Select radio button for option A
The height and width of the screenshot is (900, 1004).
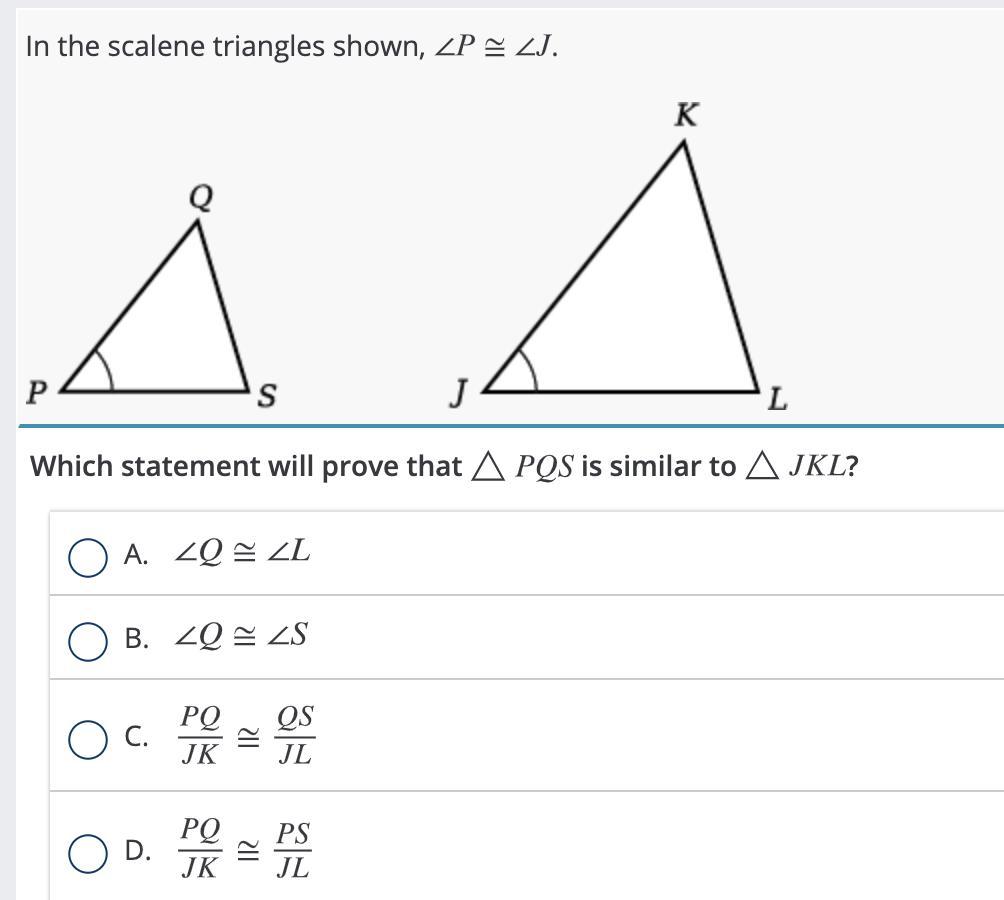pyautogui.click(x=88, y=557)
